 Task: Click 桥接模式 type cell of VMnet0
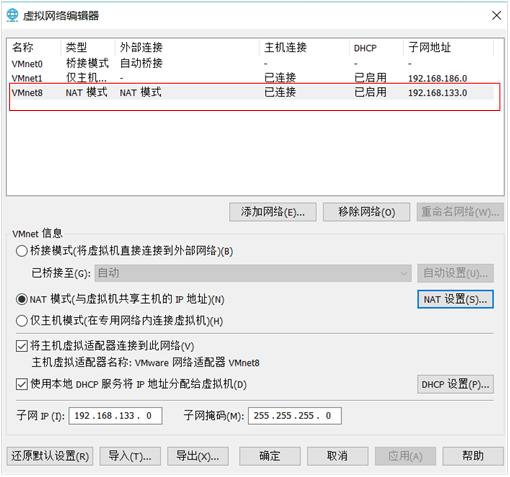[87, 63]
